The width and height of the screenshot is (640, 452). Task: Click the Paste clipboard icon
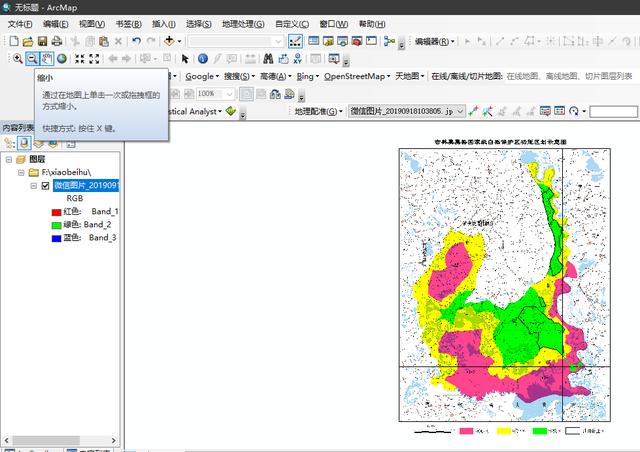point(104,41)
